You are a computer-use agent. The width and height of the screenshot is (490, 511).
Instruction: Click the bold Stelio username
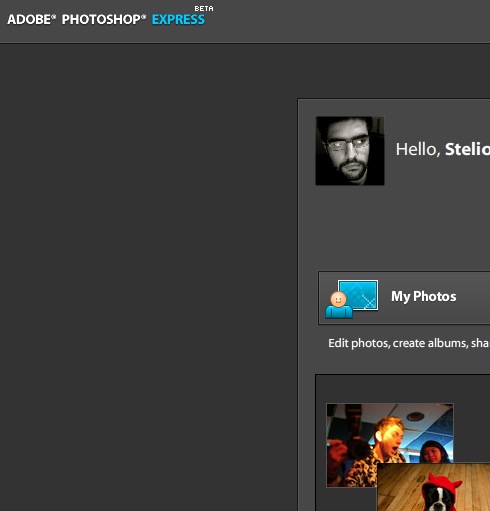pos(468,149)
